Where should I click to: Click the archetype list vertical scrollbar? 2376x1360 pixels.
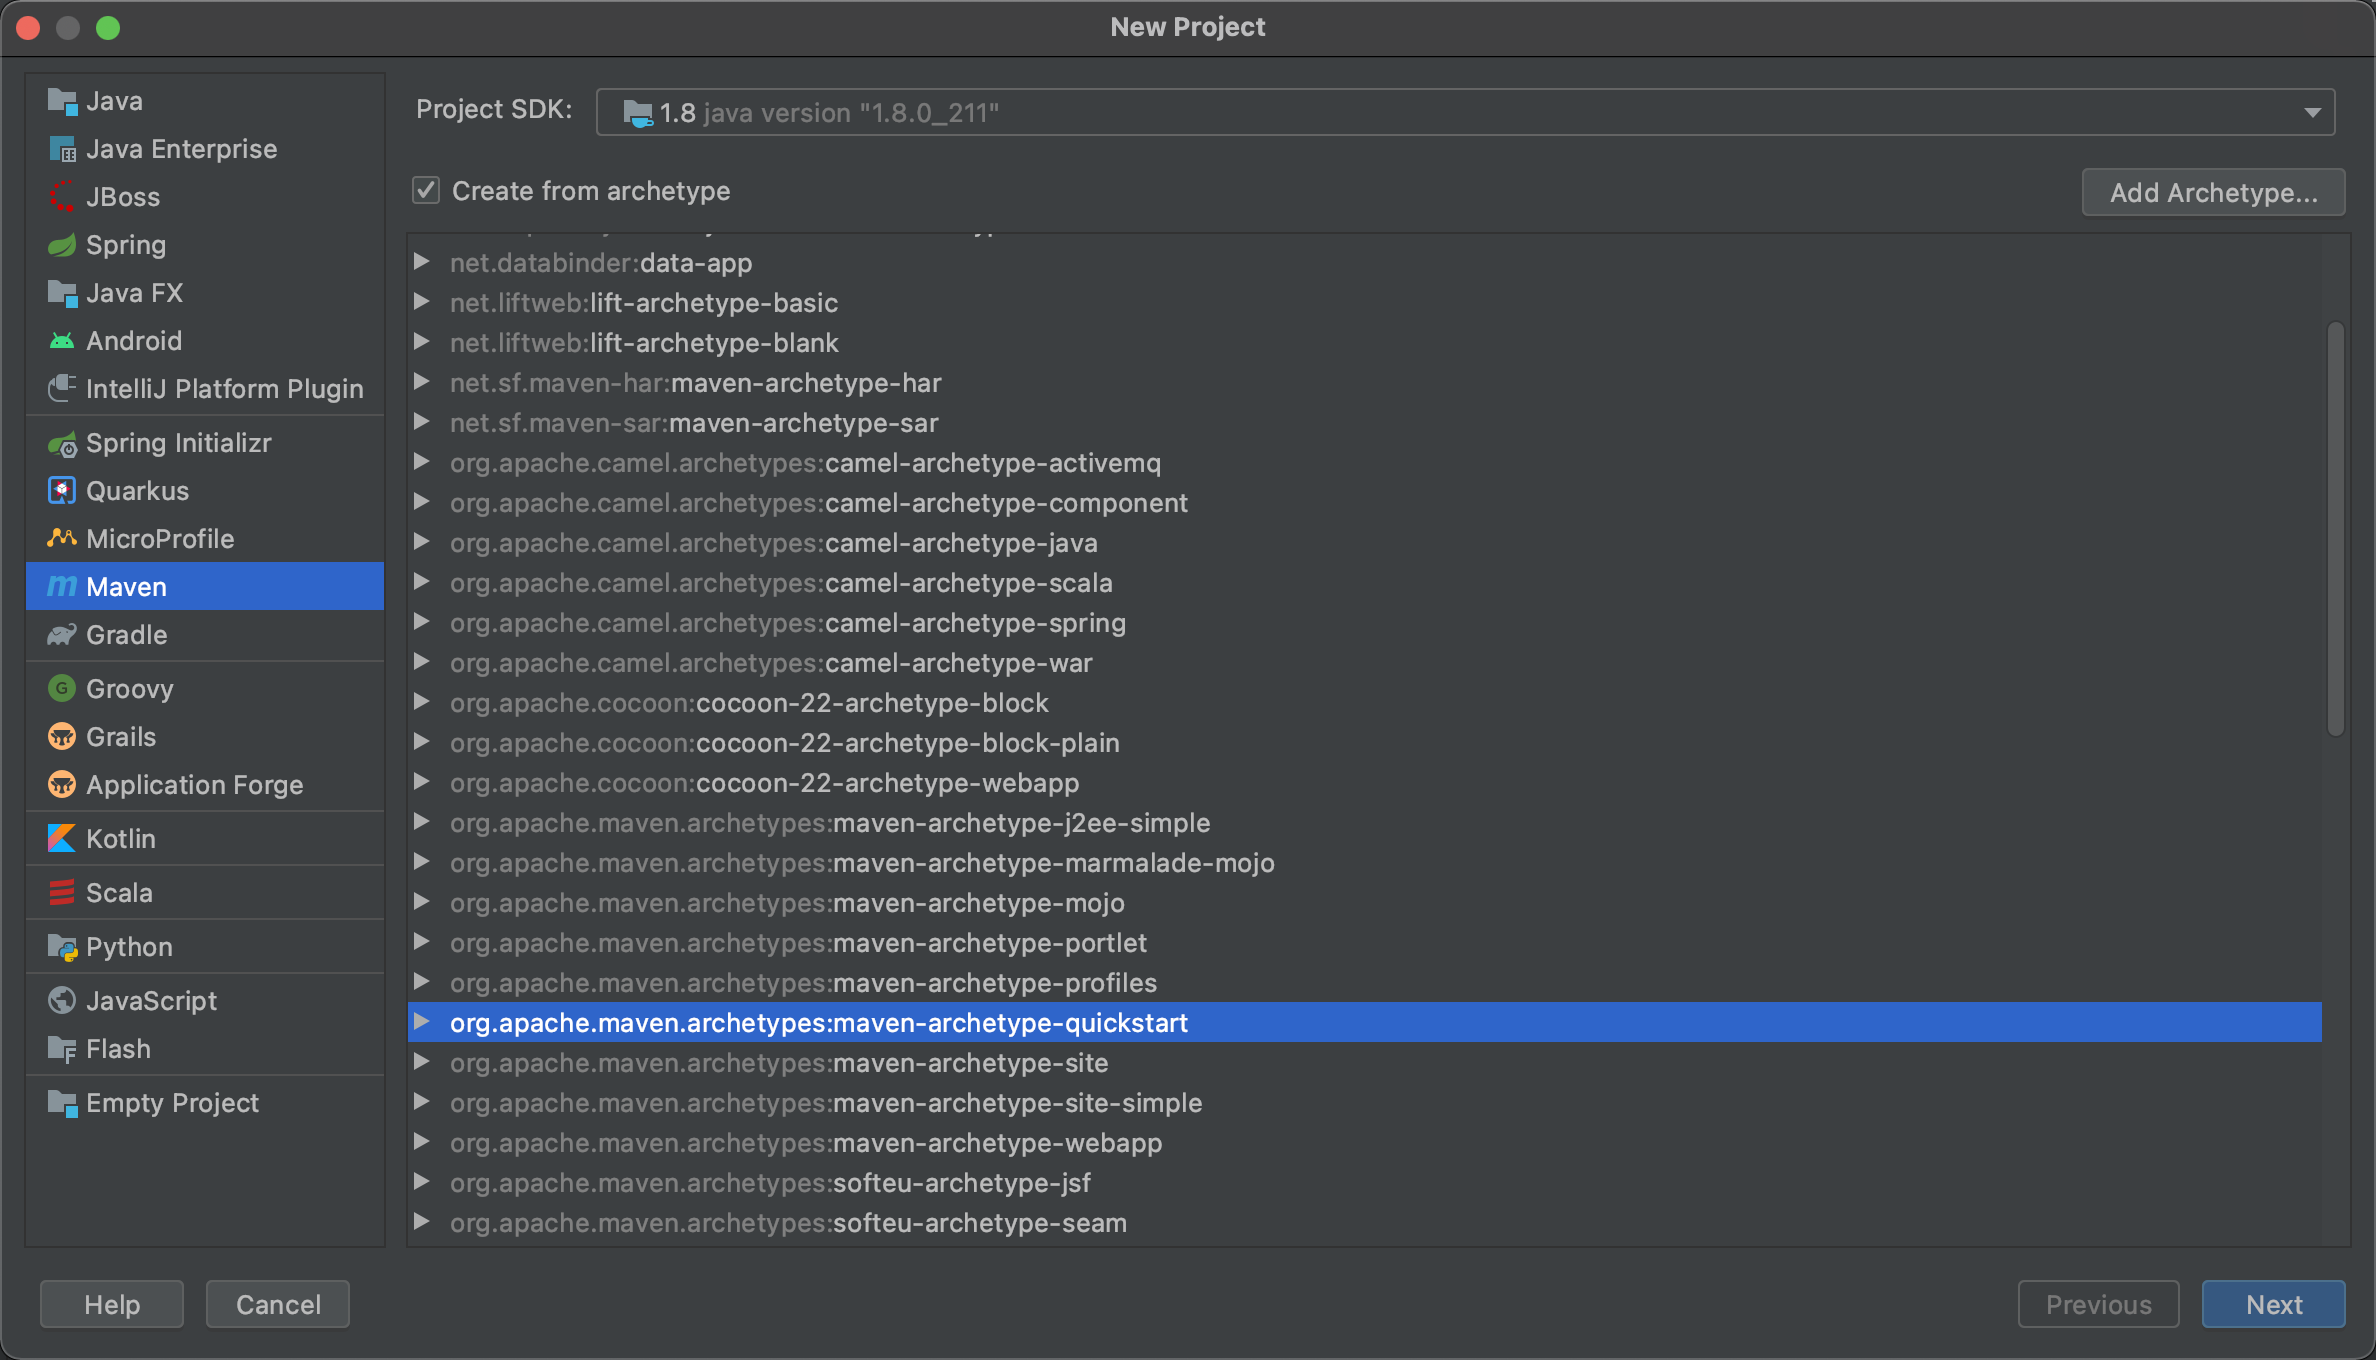coord(2336,528)
